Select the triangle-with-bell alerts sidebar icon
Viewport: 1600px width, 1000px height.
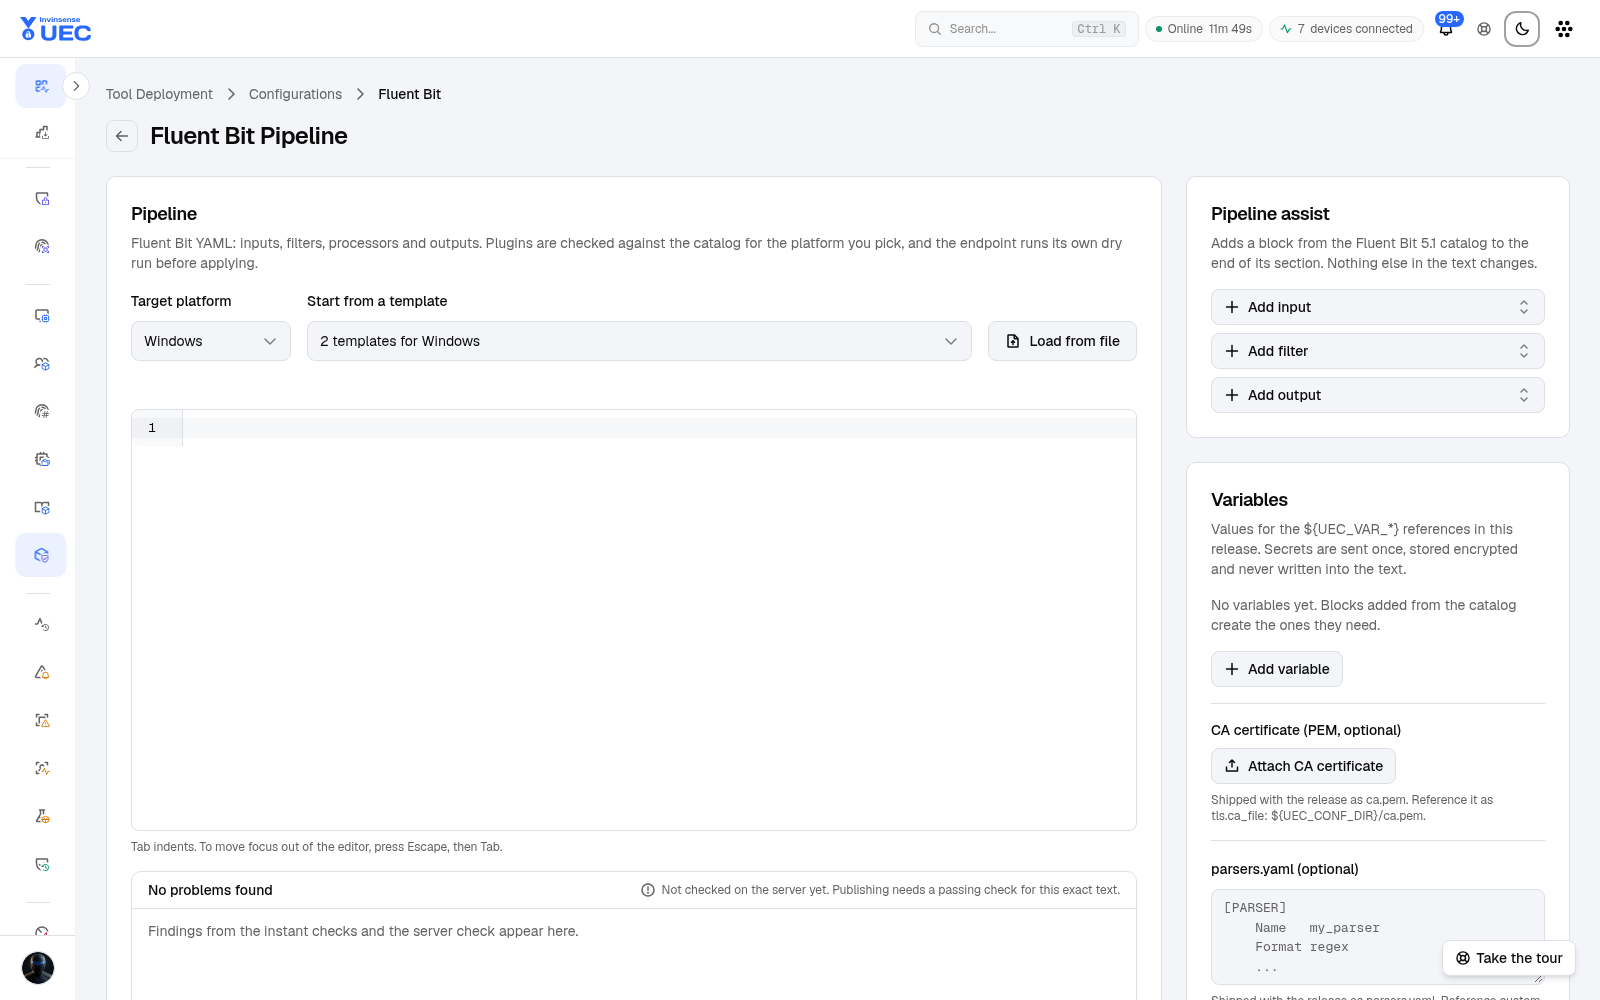42,672
